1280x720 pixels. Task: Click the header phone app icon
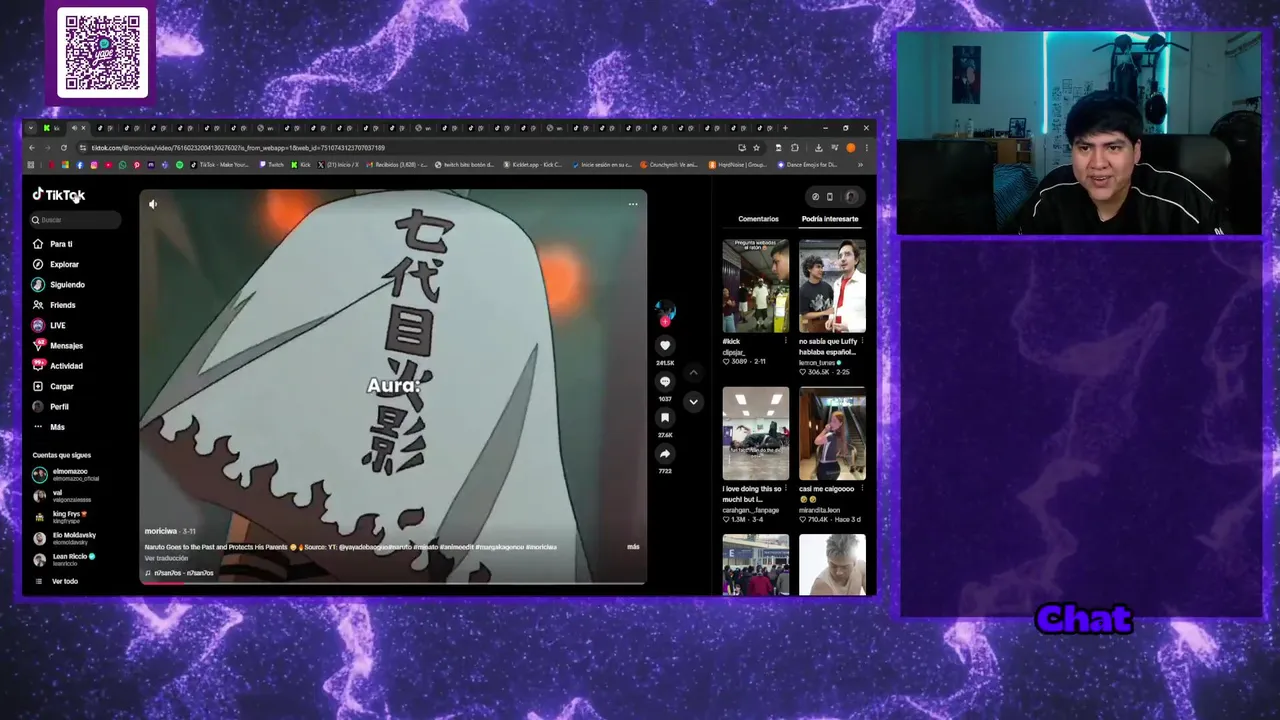coord(829,197)
